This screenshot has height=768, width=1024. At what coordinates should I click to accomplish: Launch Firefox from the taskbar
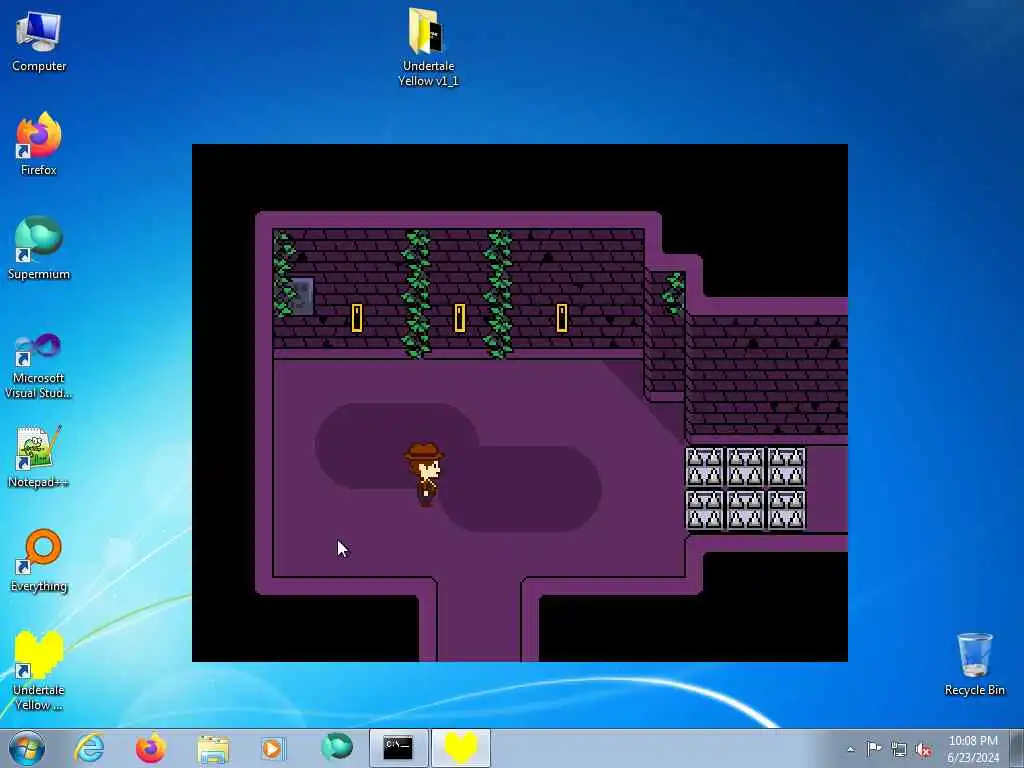150,748
